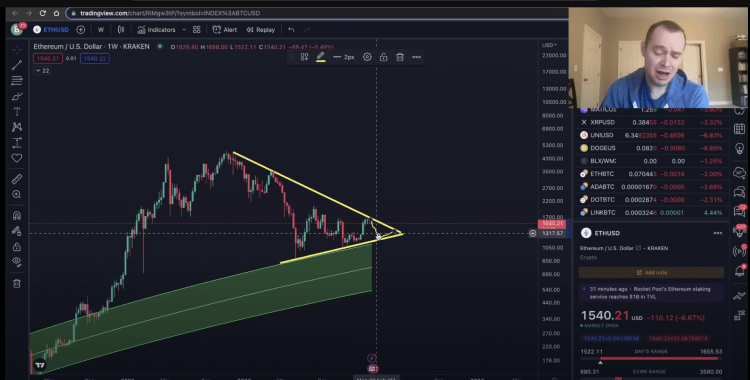Select ETHBTC in the watchlist
The height and width of the screenshot is (380, 750).
coord(651,174)
